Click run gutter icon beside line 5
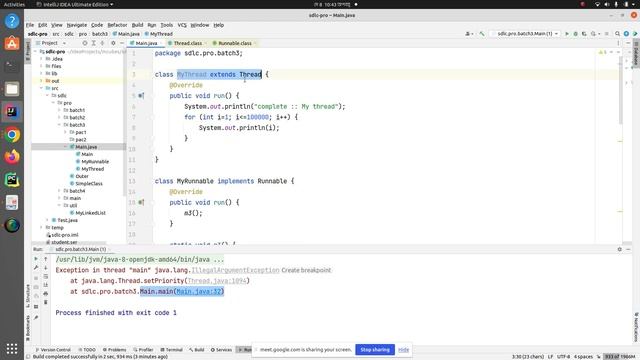The height and width of the screenshot is (360, 640). tap(141, 96)
